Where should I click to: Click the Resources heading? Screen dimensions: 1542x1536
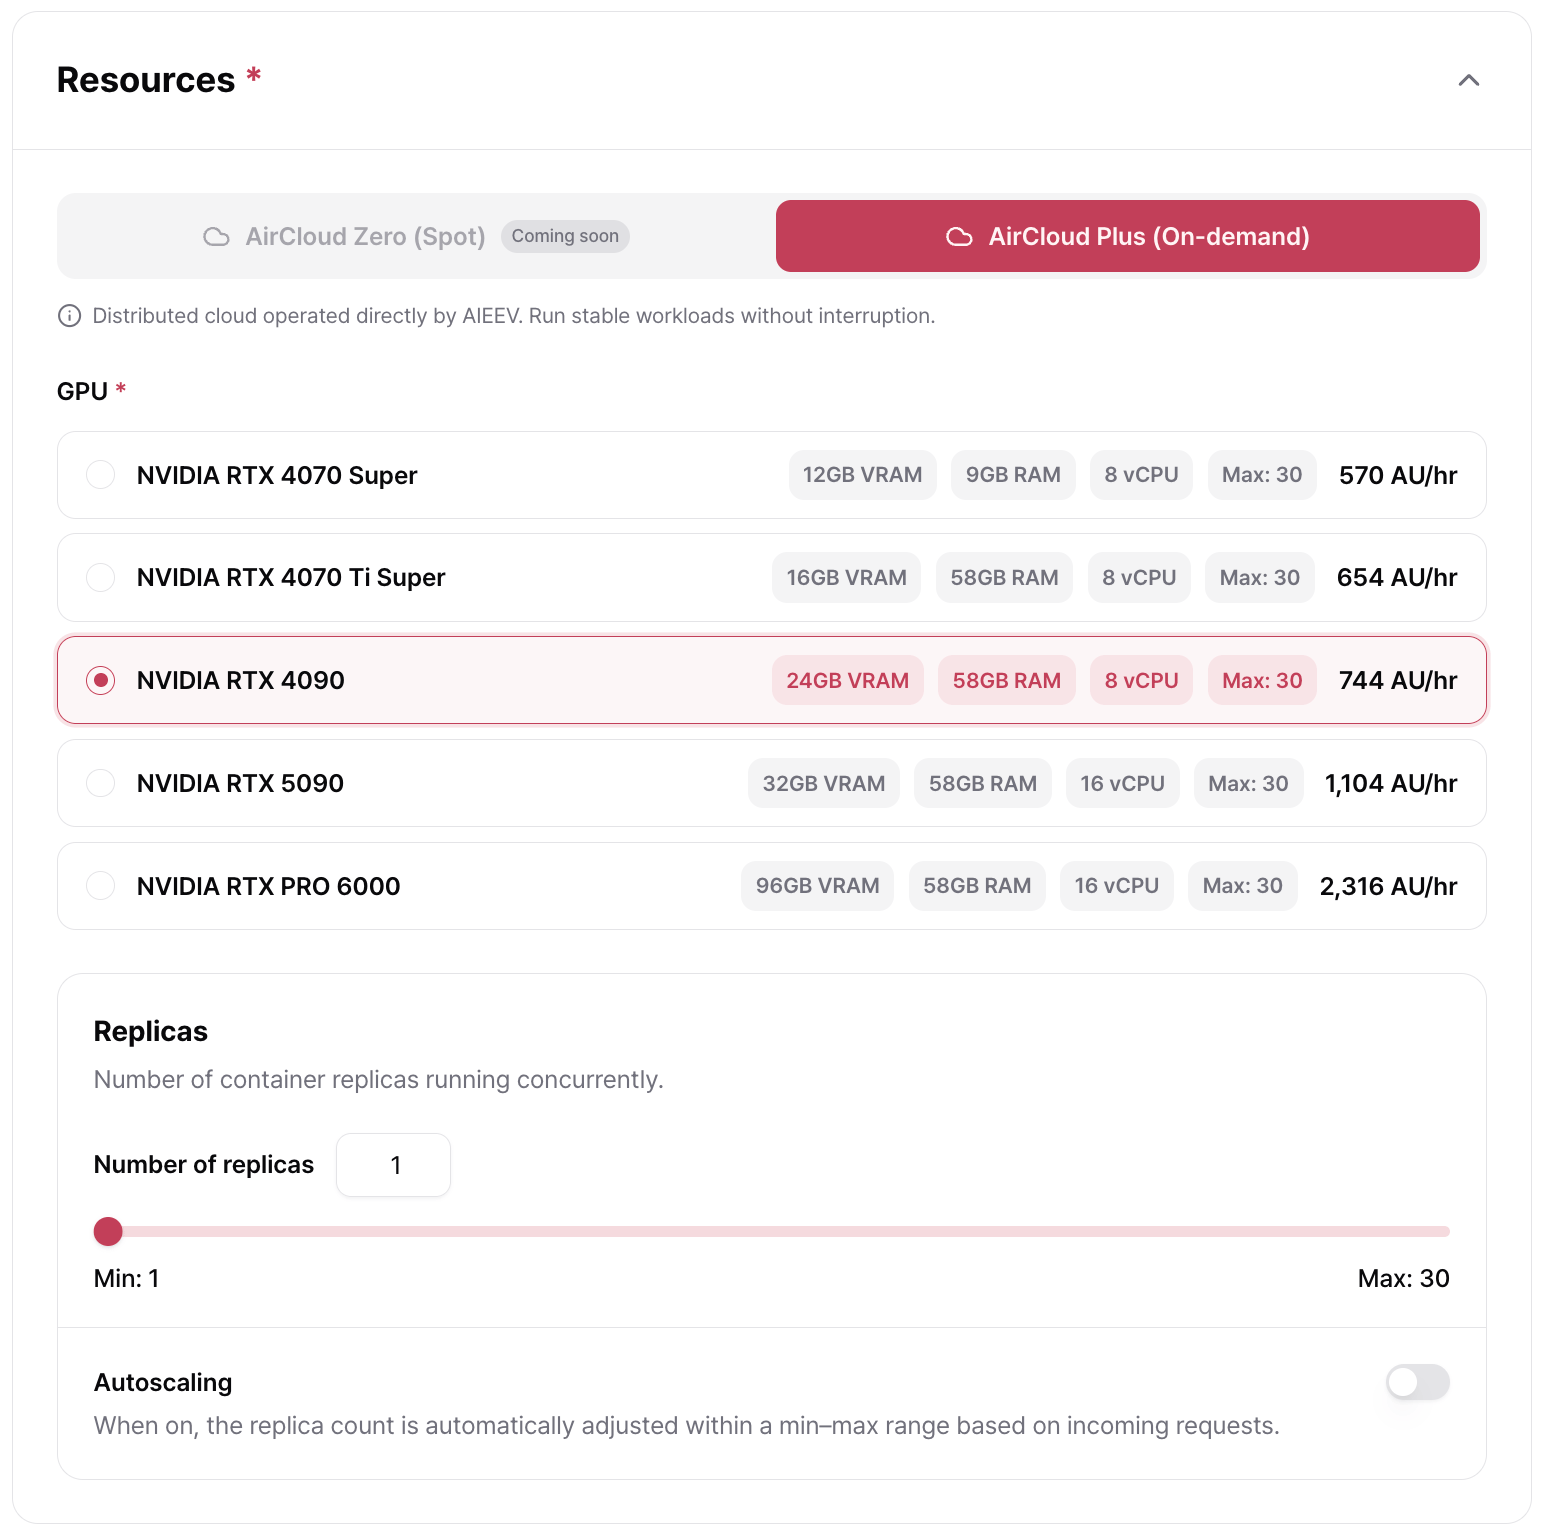[x=146, y=80]
